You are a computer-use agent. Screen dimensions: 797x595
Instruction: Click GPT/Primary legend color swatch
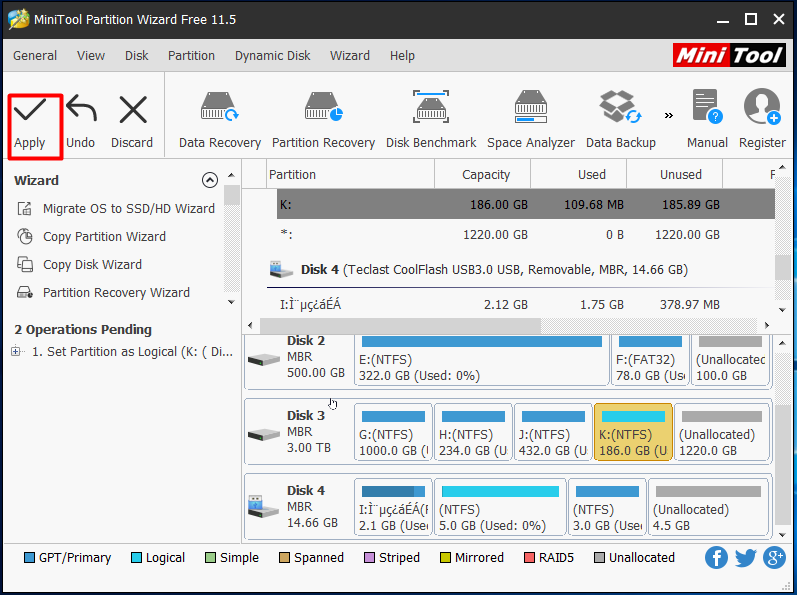pyautogui.click(x=29, y=557)
